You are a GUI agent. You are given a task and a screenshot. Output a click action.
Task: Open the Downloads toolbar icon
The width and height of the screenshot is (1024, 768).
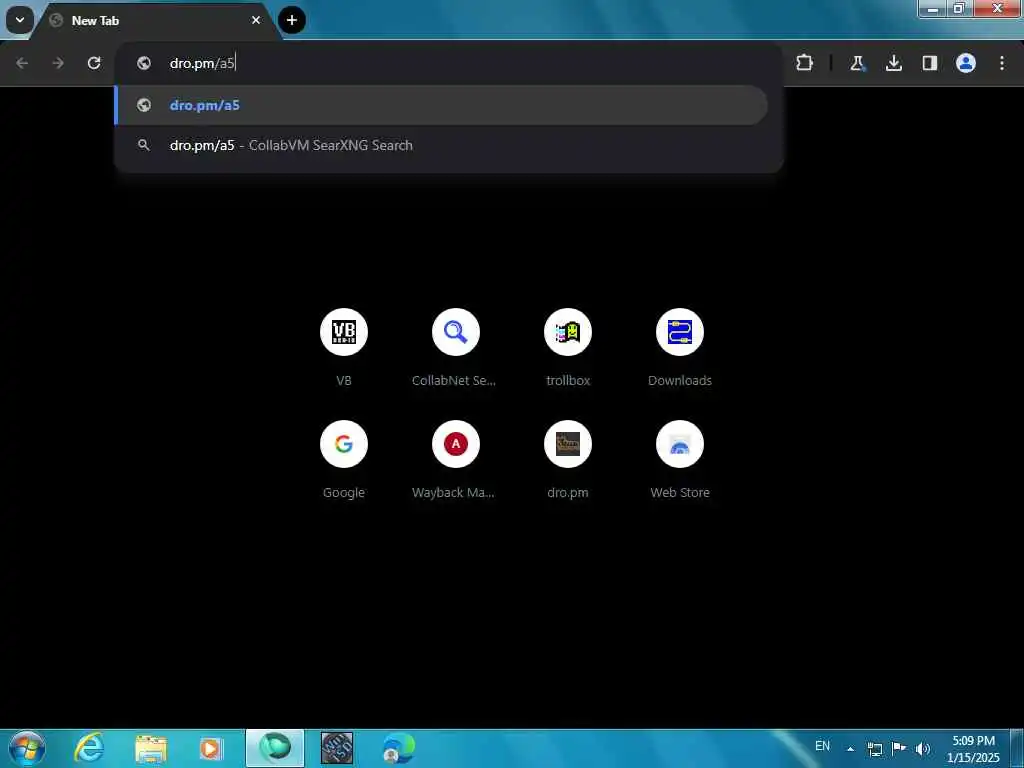pyautogui.click(x=894, y=63)
